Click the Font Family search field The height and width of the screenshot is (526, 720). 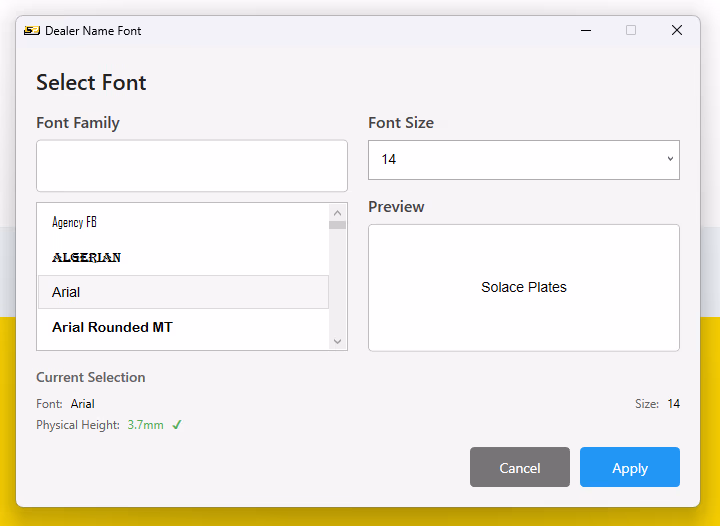click(x=192, y=166)
